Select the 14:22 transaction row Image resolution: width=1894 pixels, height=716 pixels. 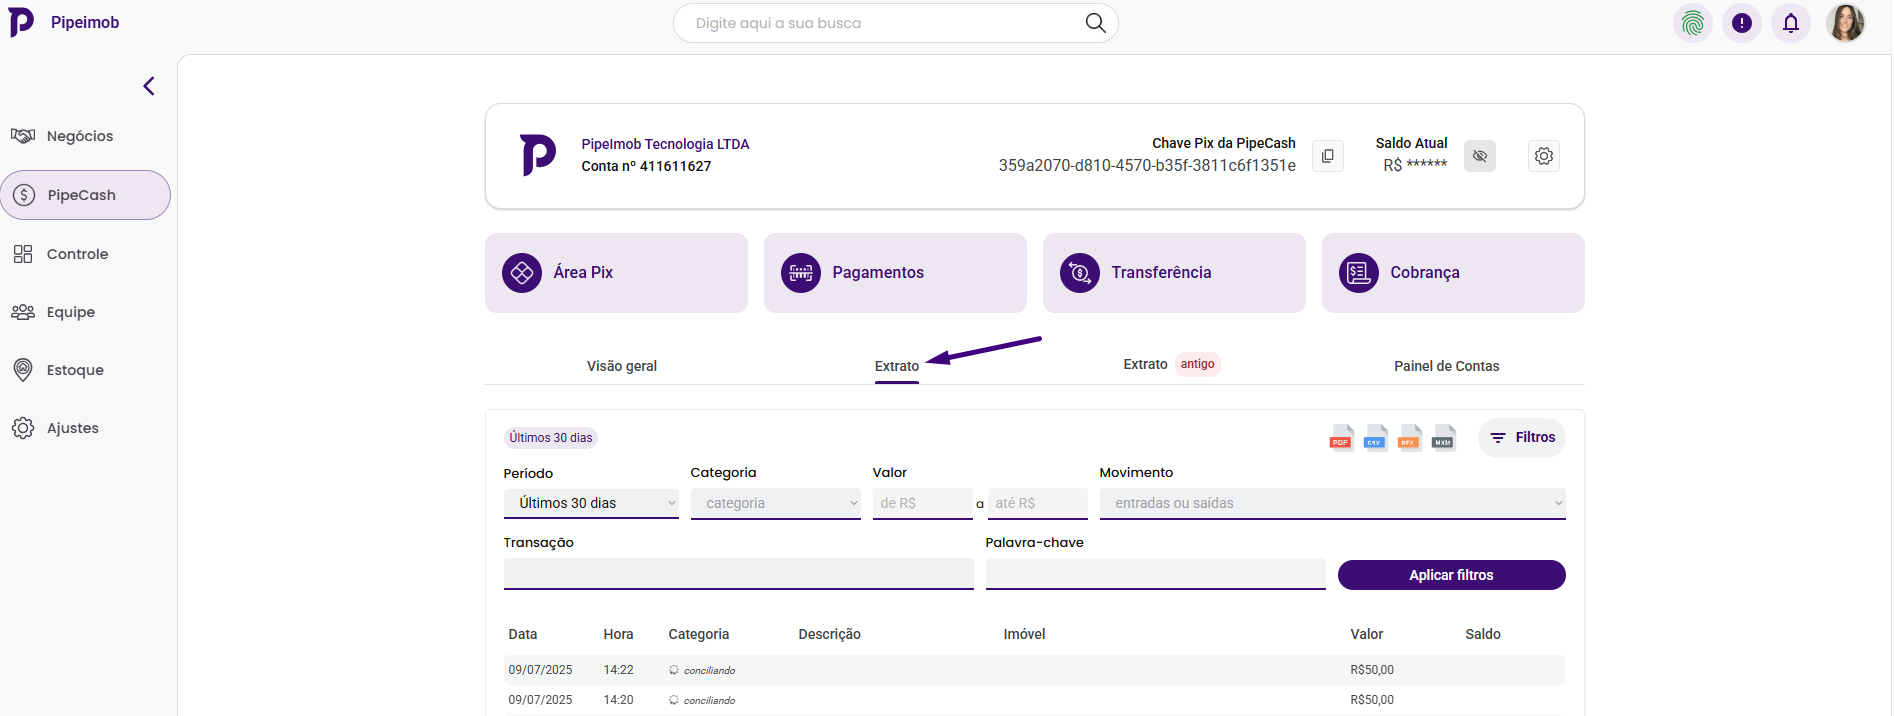click(1035, 670)
